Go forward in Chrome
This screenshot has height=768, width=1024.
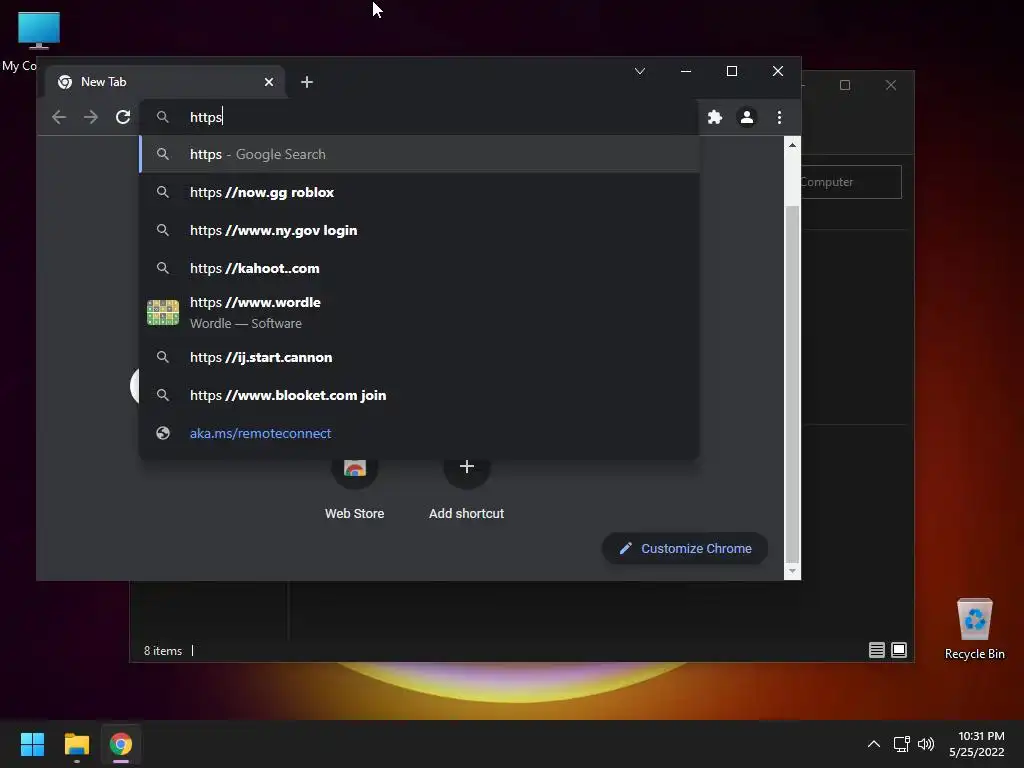[x=91, y=117]
